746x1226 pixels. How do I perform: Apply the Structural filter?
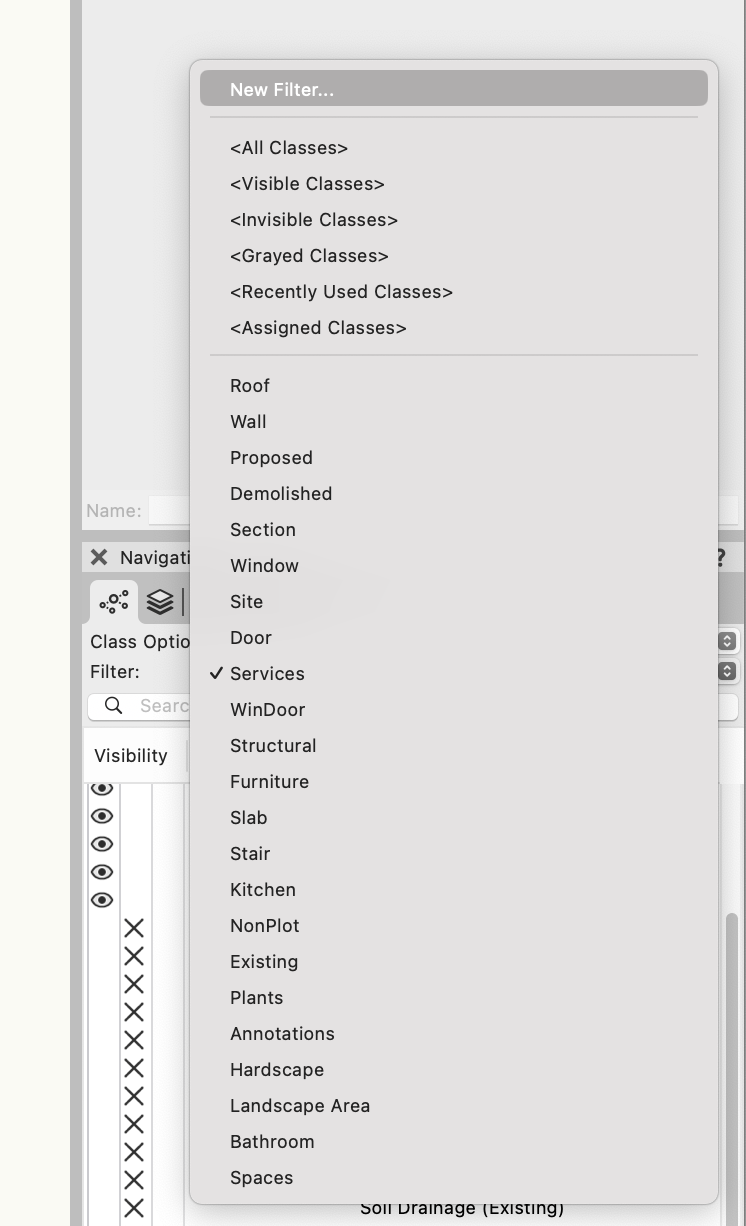(273, 746)
